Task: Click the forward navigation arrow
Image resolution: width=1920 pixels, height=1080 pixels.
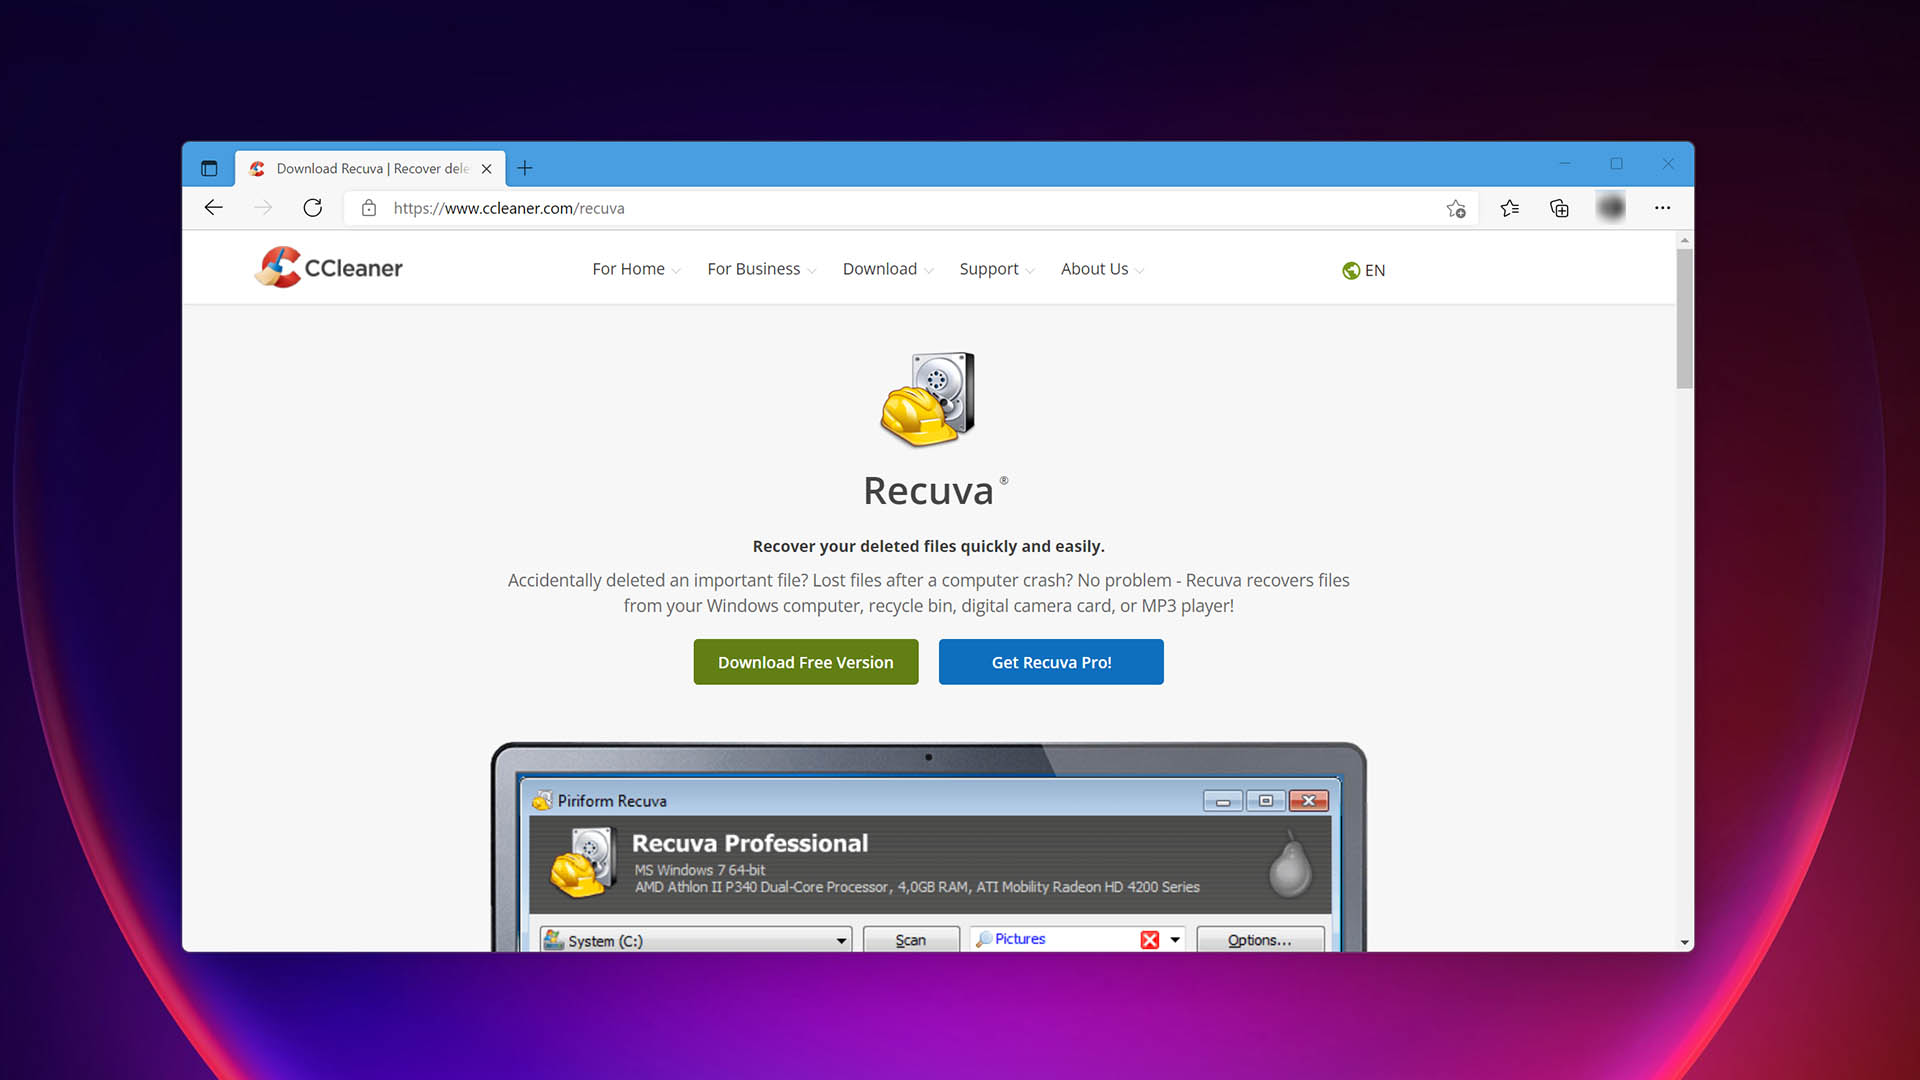Action: 263,208
